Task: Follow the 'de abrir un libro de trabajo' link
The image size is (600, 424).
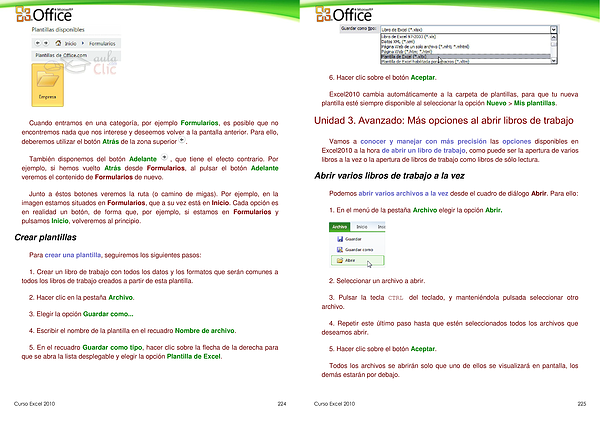Action: coord(424,150)
